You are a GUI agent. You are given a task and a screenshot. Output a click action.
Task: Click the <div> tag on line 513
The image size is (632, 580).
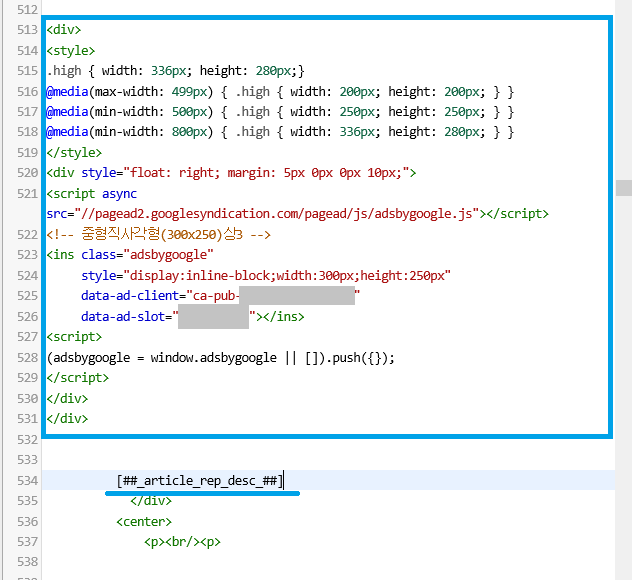(x=64, y=30)
